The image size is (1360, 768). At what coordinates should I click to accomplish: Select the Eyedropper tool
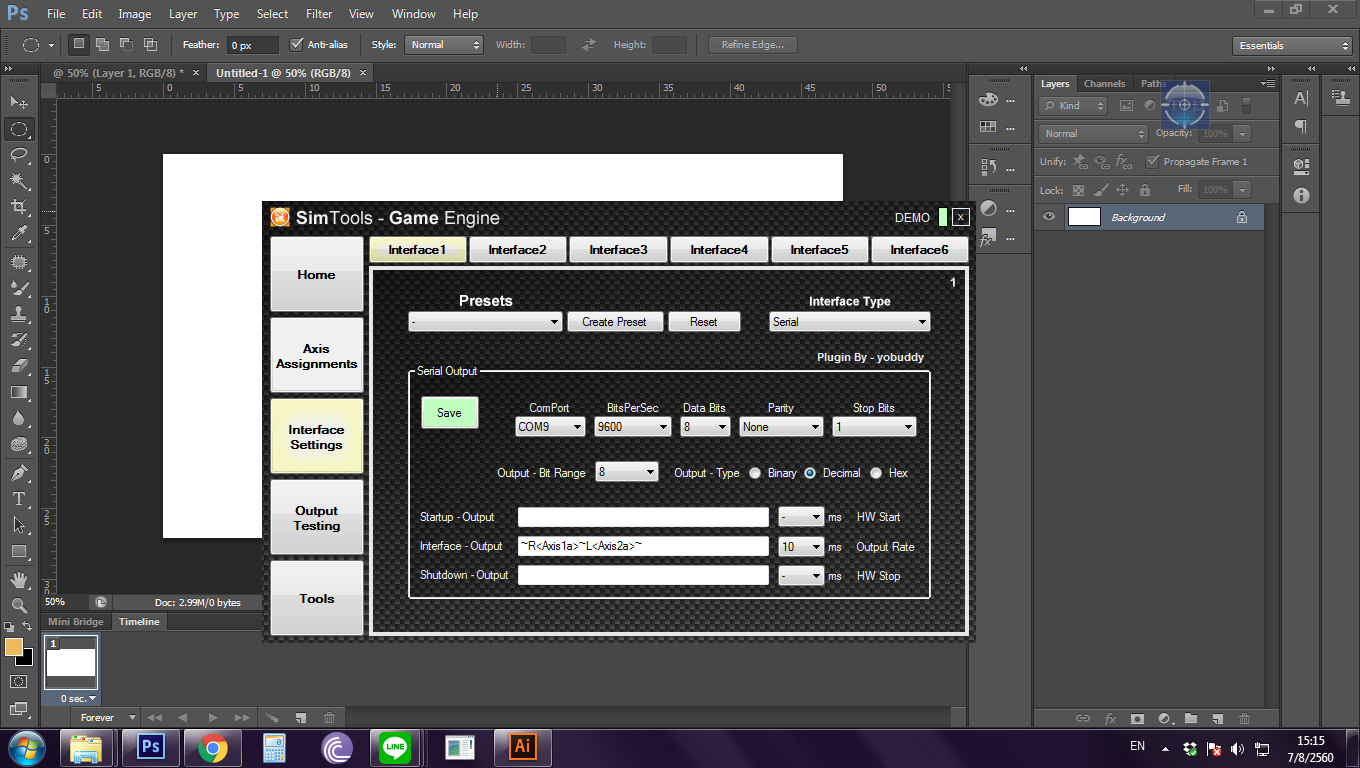(19, 233)
